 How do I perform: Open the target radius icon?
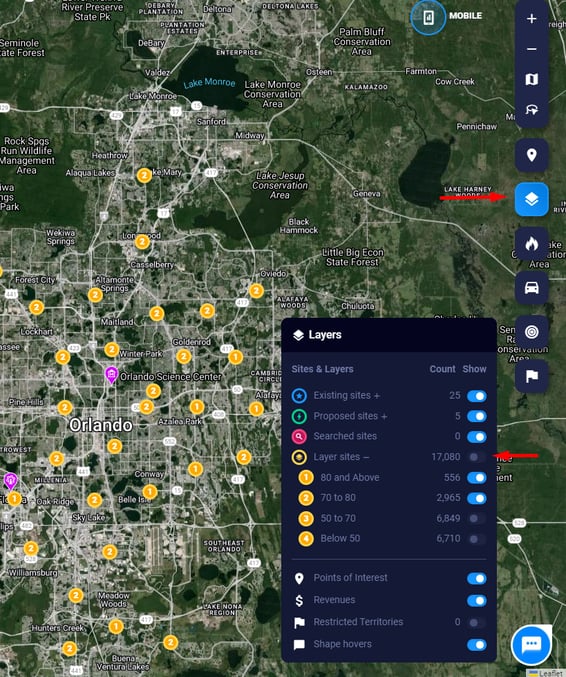(x=531, y=332)
